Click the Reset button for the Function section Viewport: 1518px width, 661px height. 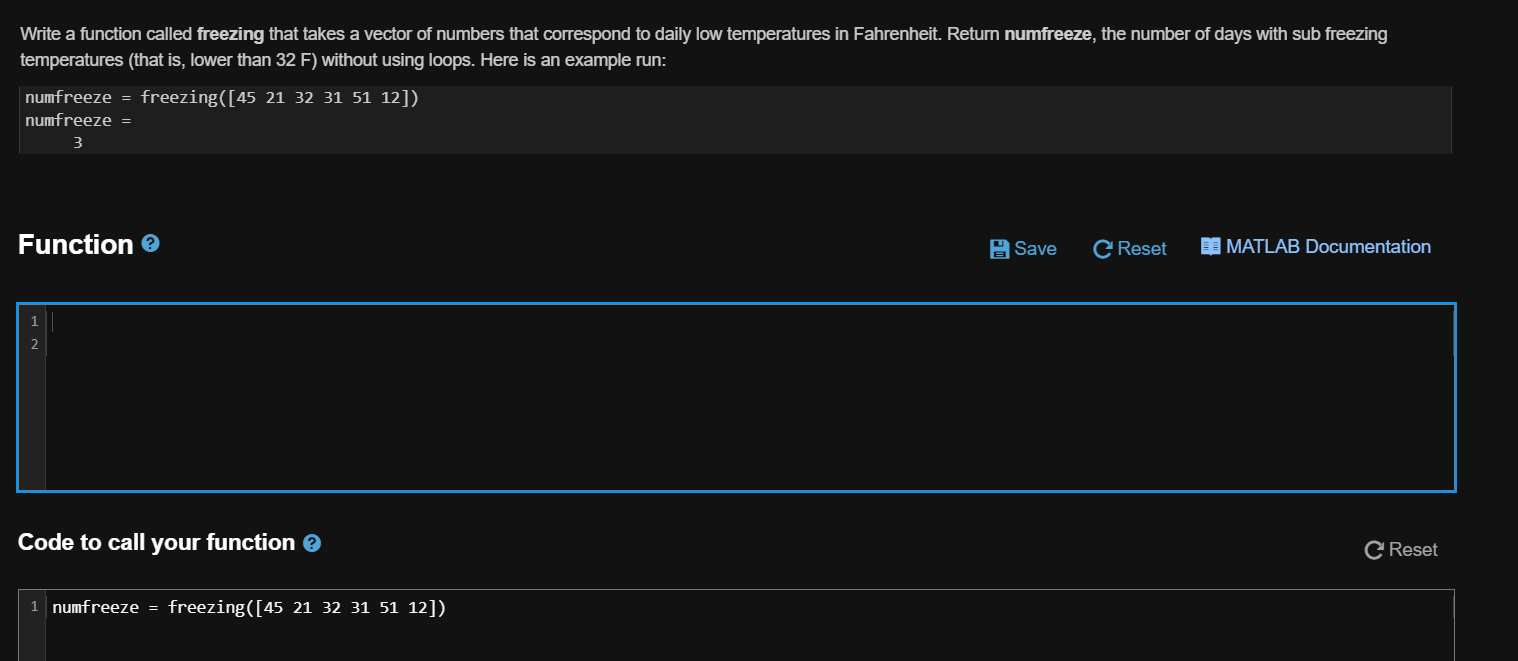1129,248
